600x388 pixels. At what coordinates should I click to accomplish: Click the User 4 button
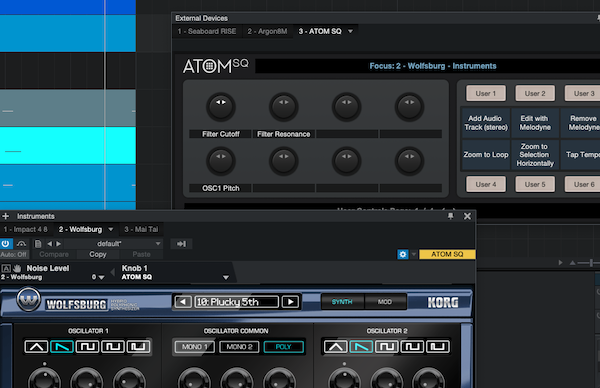tap(486, 184)
